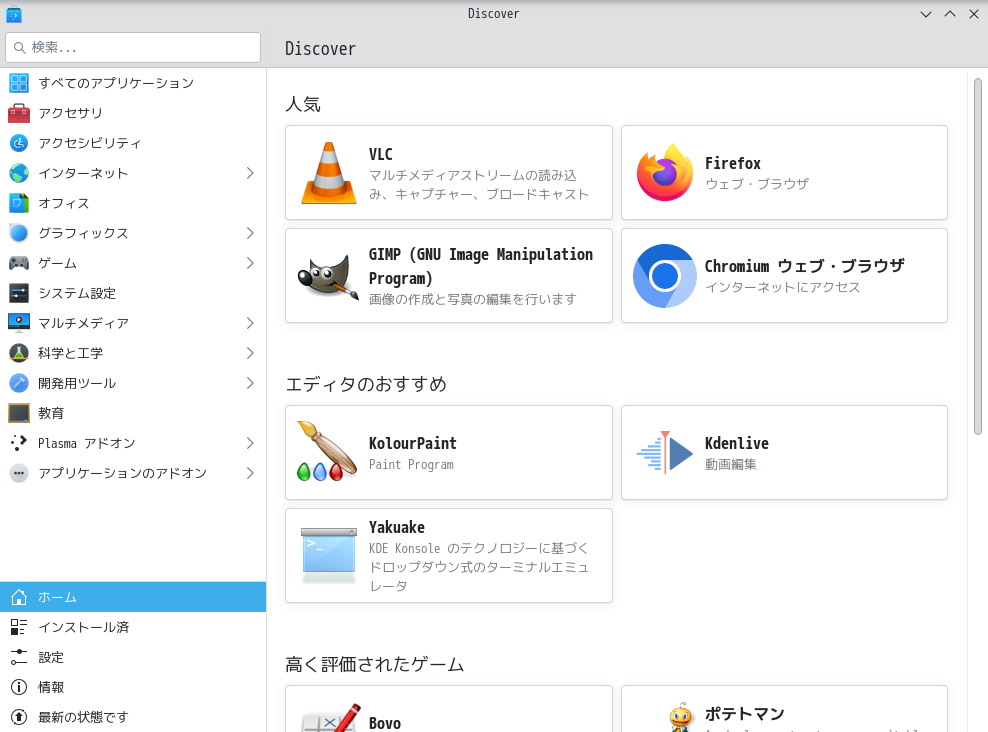The image size is (988, 732).
Task: Open the アクセサリ category icon
Action: pos(18,113)
